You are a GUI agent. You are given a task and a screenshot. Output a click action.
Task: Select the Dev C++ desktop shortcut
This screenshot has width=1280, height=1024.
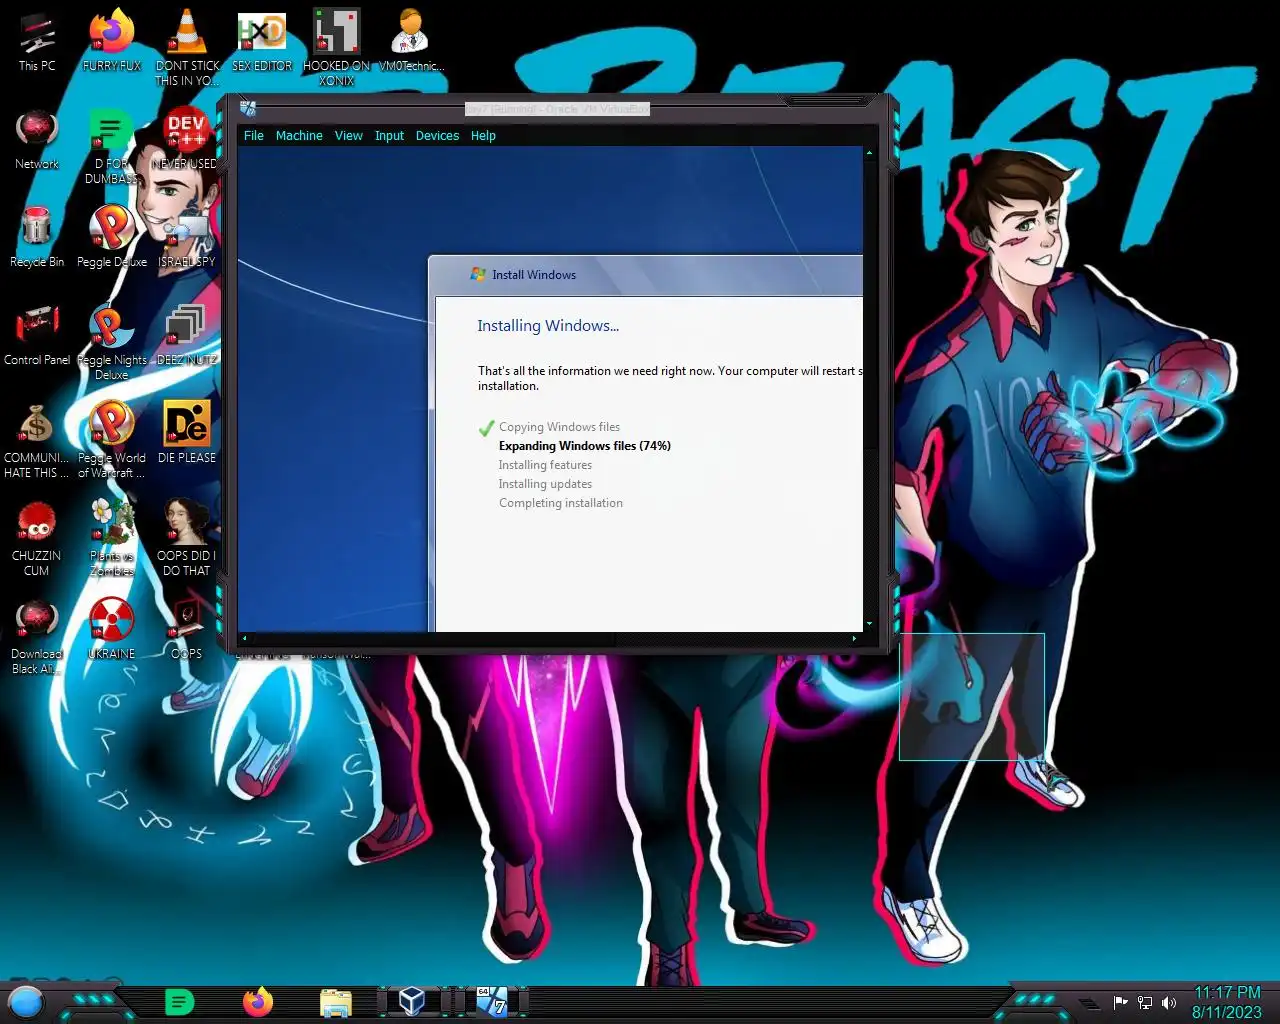coord(187,140)
